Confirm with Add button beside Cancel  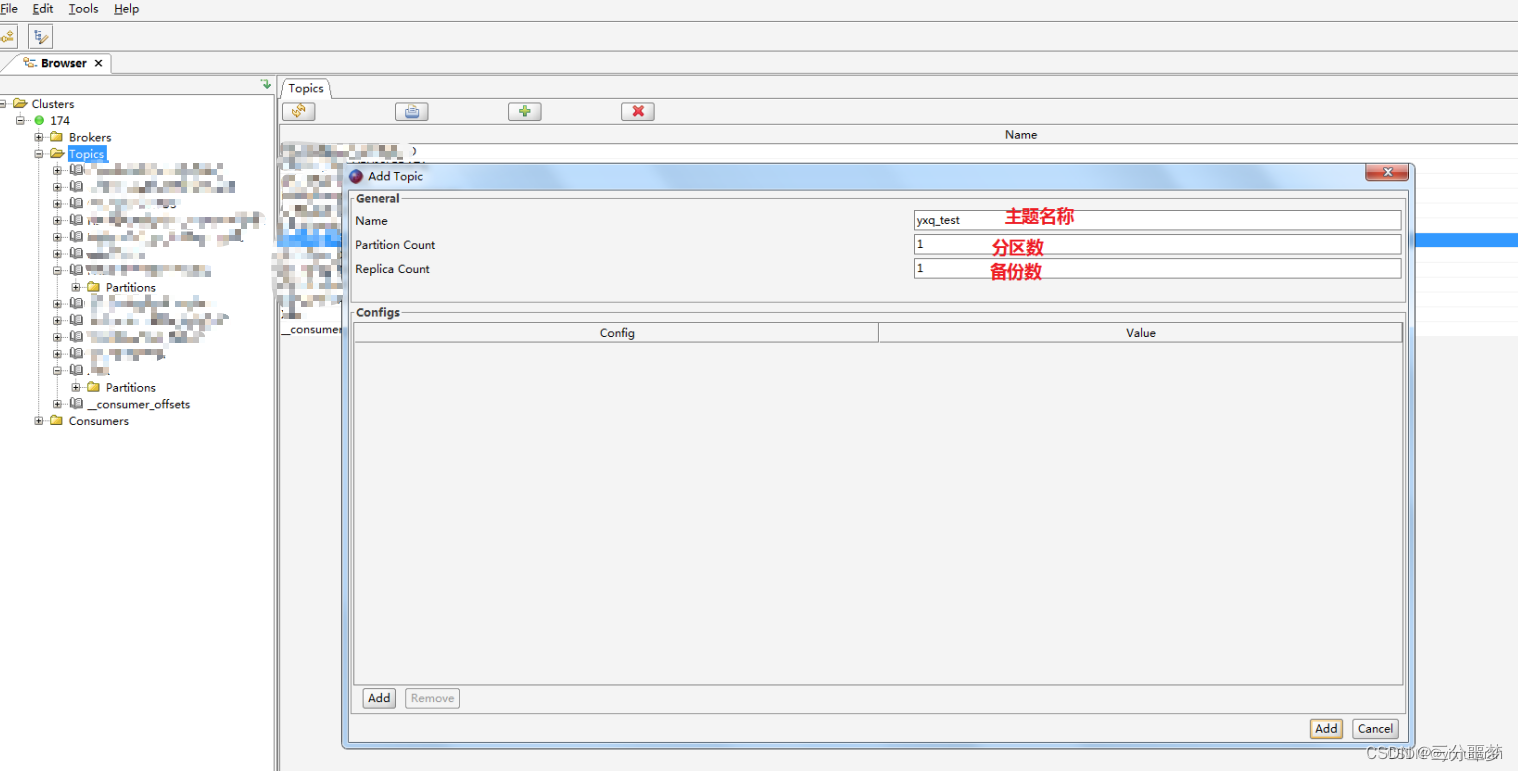pyautogui.click(x=1326, y=729)
